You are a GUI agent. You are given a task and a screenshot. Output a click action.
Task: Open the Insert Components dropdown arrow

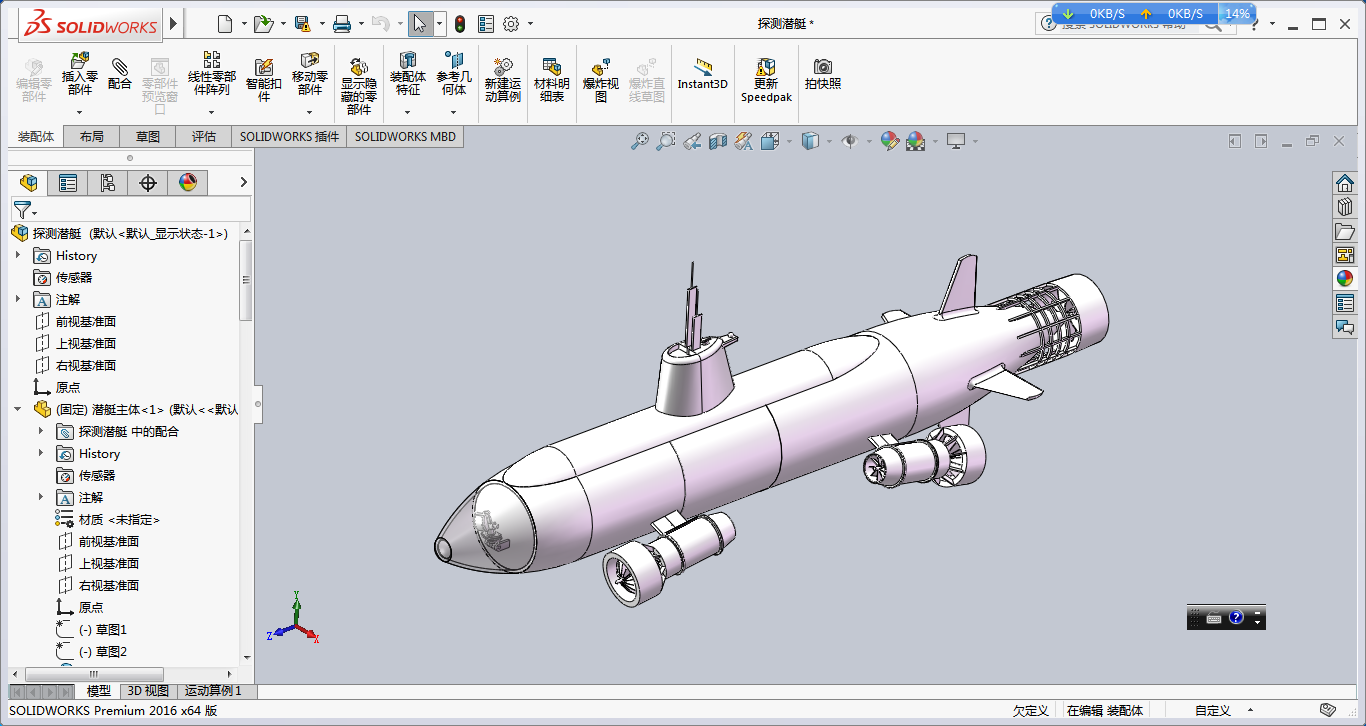click(80, 111)
